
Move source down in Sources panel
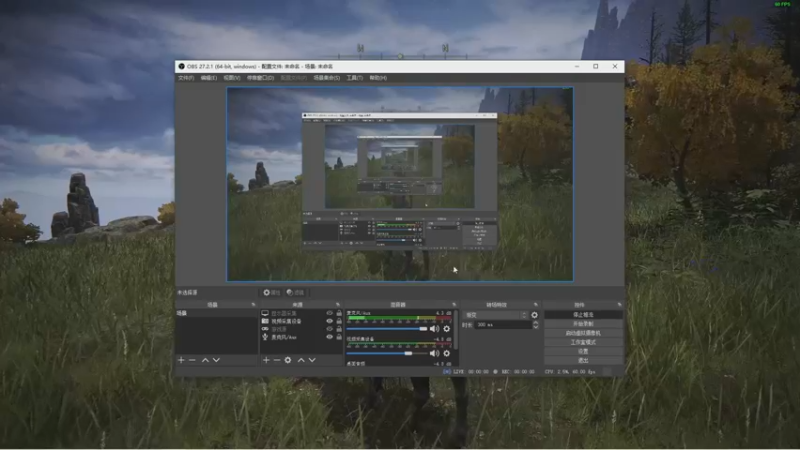pyautogui.click(x=312, y=360)
